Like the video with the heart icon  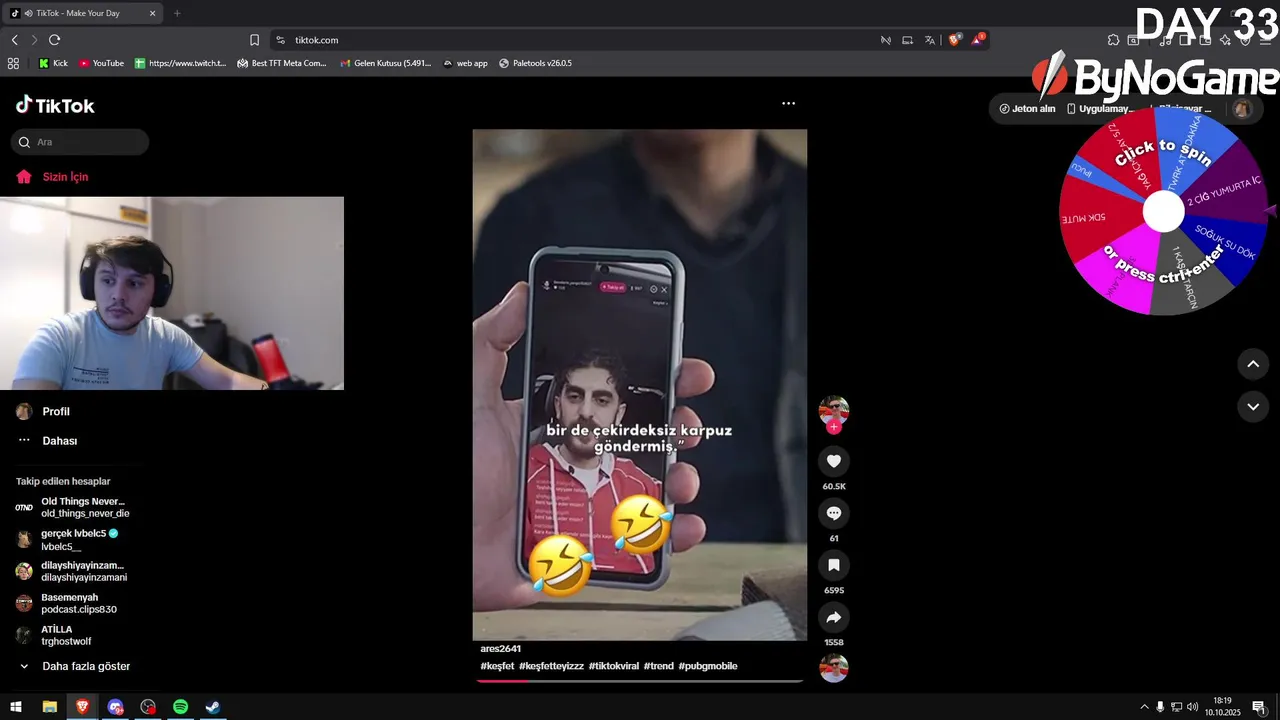(834, 461)
